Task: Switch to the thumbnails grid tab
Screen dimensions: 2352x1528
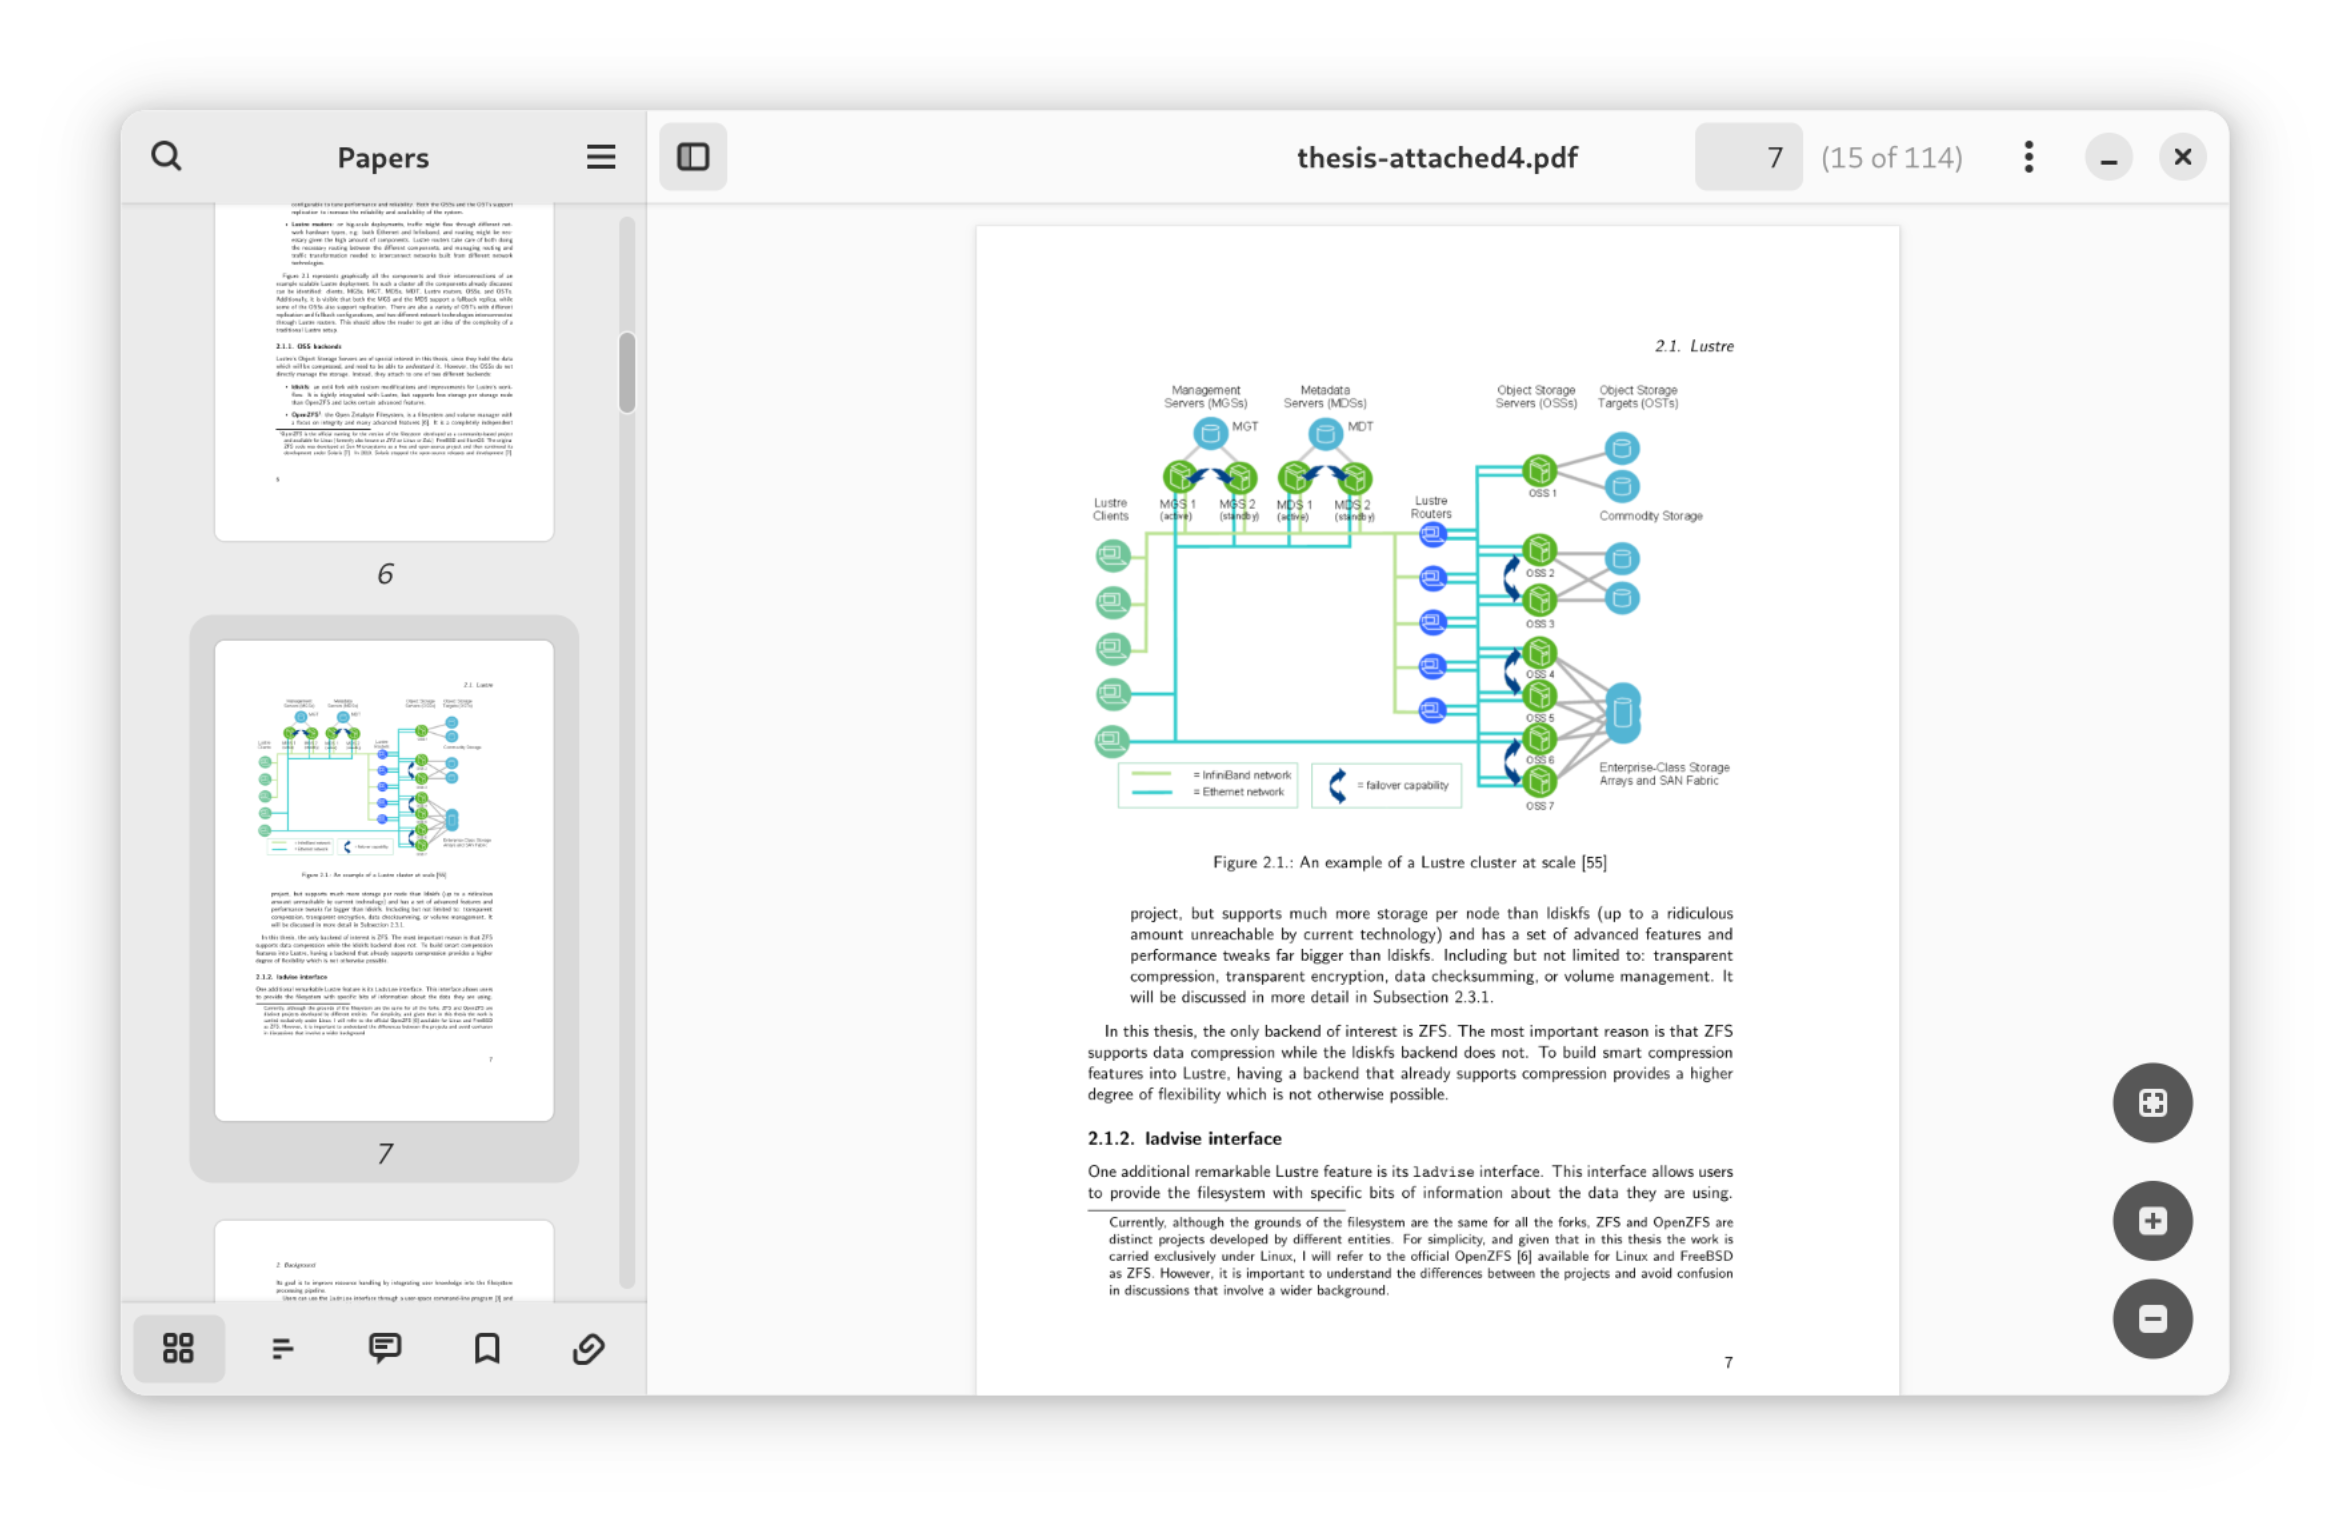Action: 179,1348
